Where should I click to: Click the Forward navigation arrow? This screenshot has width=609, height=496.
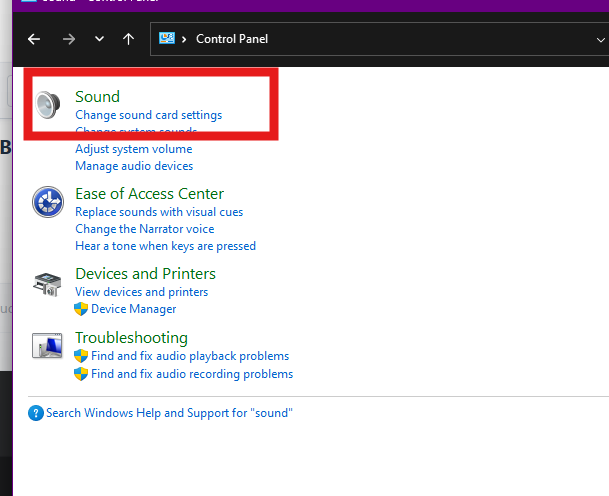point(69,39)
